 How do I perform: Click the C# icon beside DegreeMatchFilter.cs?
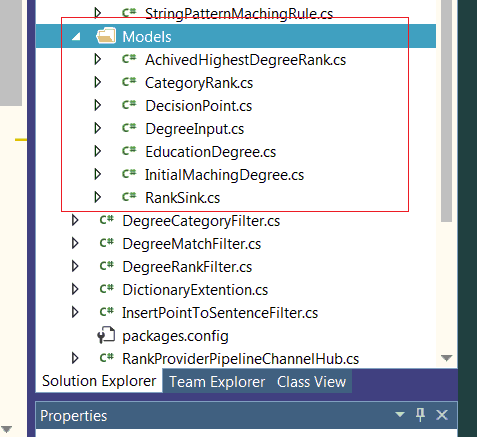[x=107, y=243]
